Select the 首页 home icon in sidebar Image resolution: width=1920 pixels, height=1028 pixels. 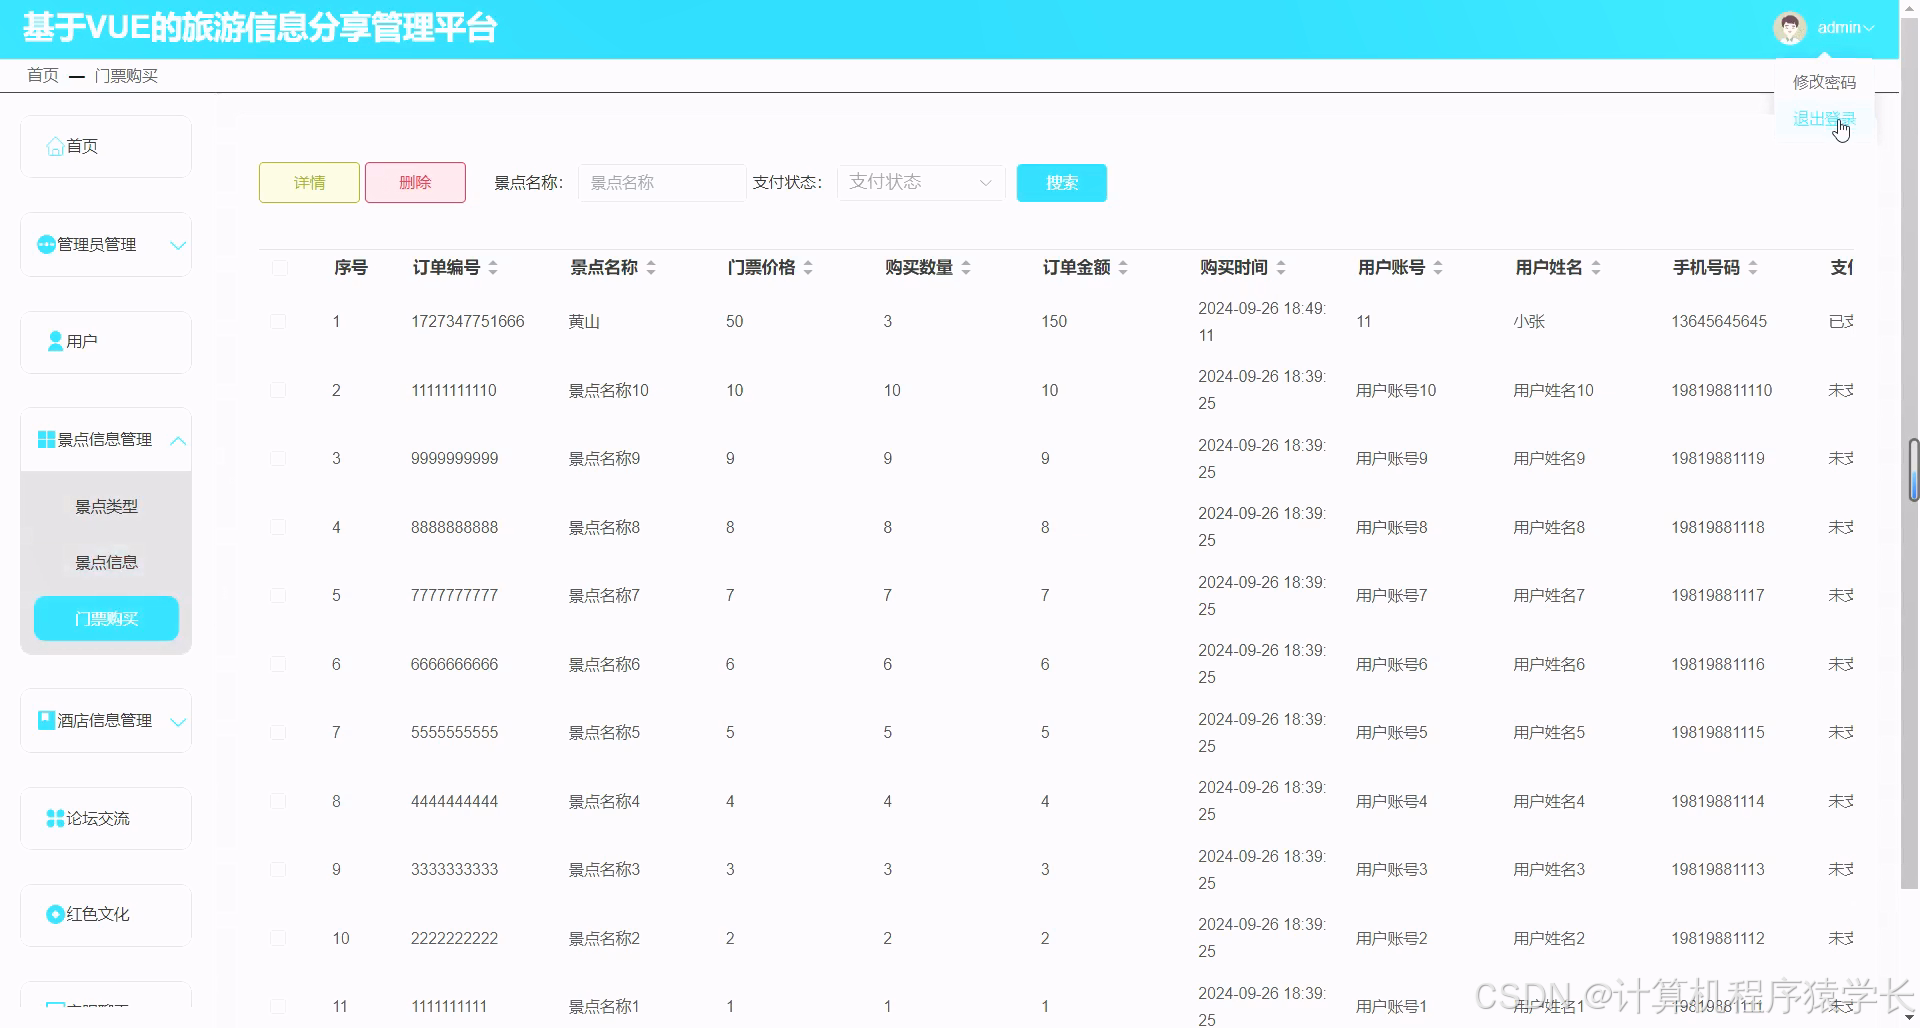click(x=55, y=146)
